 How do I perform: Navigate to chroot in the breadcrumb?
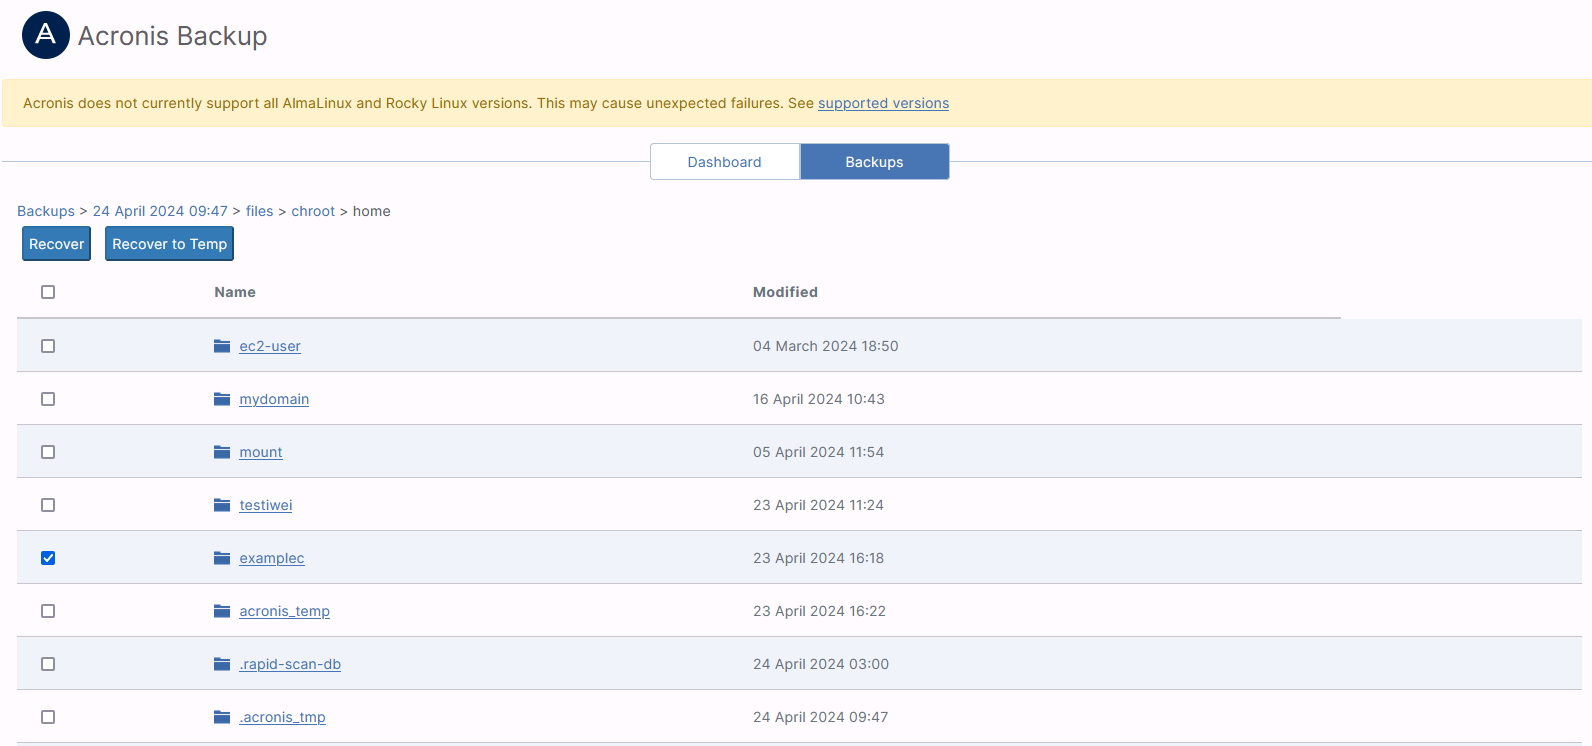[x=313, y=211]
